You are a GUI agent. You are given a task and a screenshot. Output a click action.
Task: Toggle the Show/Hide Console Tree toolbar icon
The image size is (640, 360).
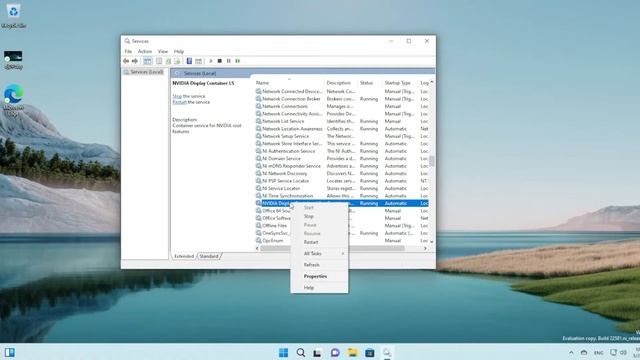pos(147,61)
